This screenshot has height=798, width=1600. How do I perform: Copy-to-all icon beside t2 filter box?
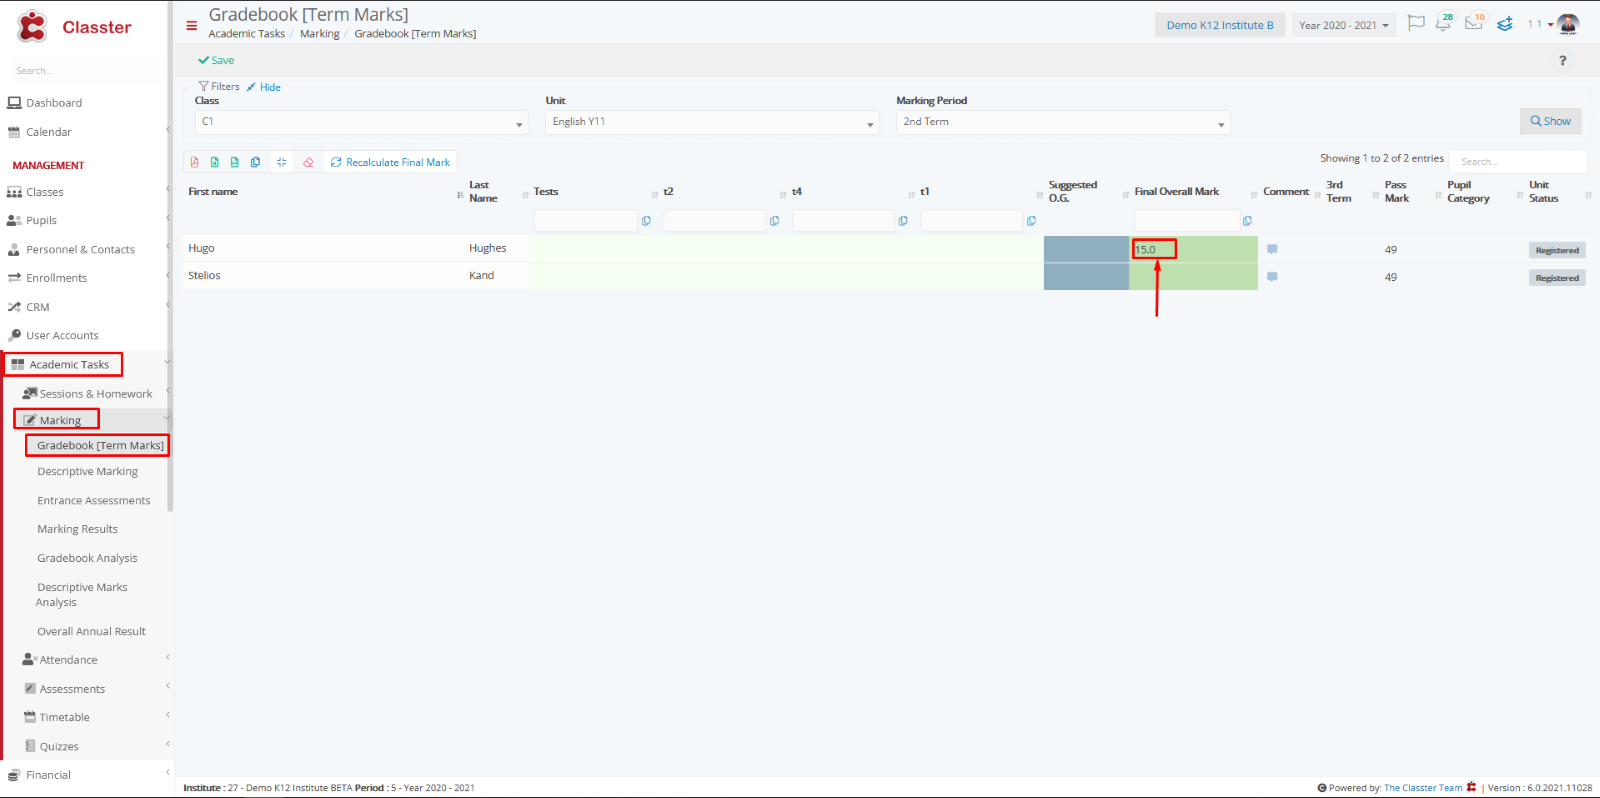click(774, 221)
